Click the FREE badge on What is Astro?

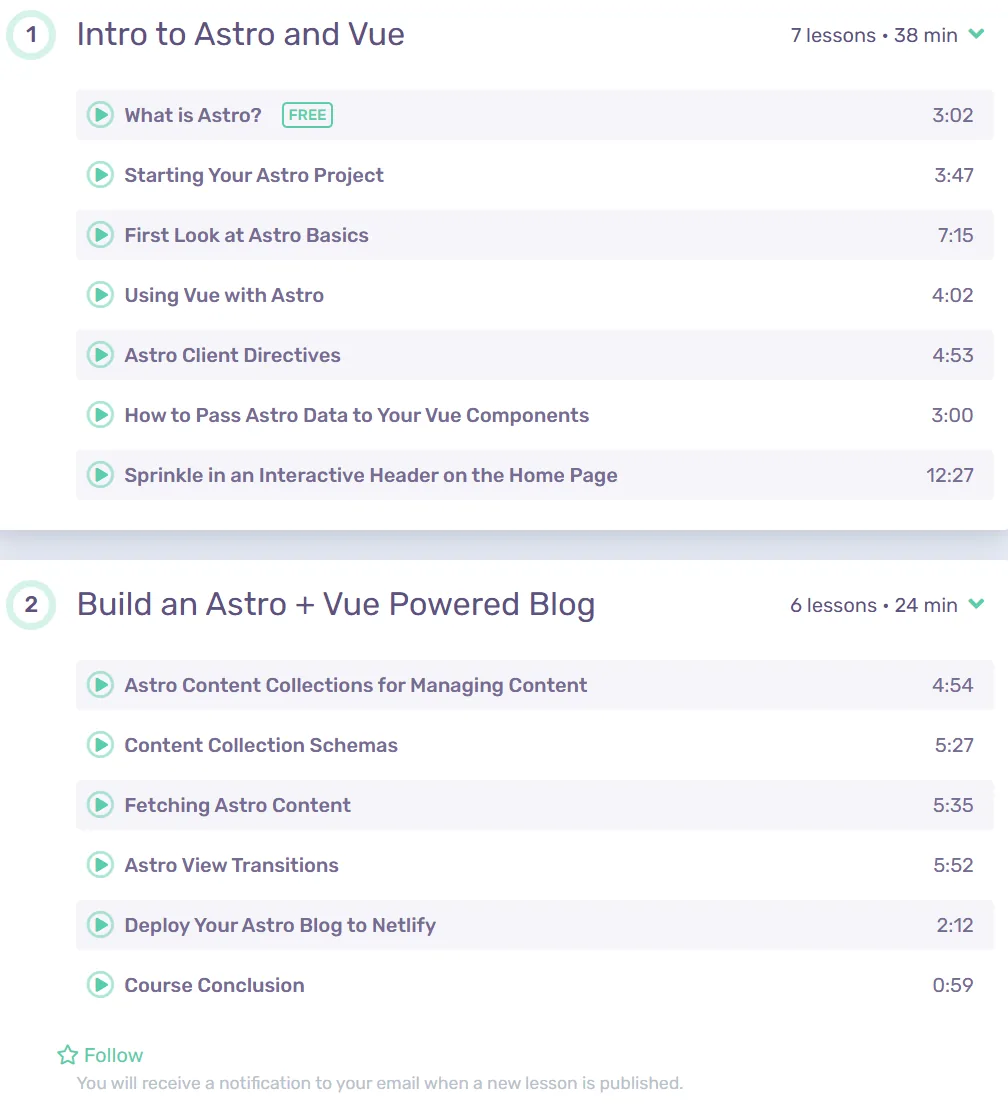point(308,115)
